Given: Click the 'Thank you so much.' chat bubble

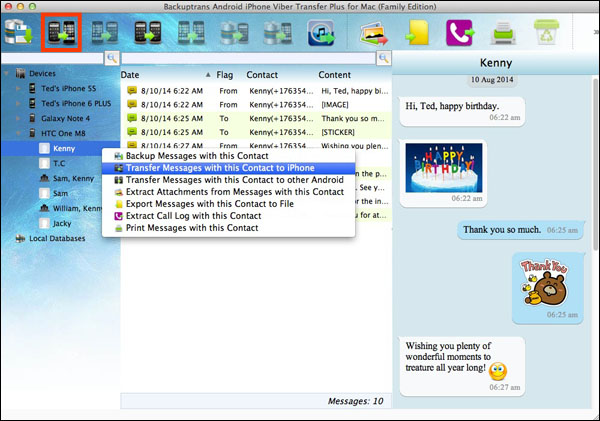Looking at the screenshot, I should [521, 230].
